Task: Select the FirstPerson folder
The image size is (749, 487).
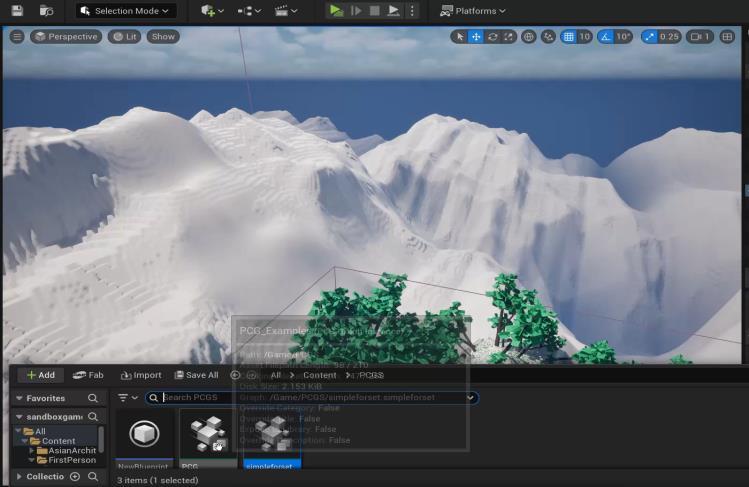Action: point(72,460)
